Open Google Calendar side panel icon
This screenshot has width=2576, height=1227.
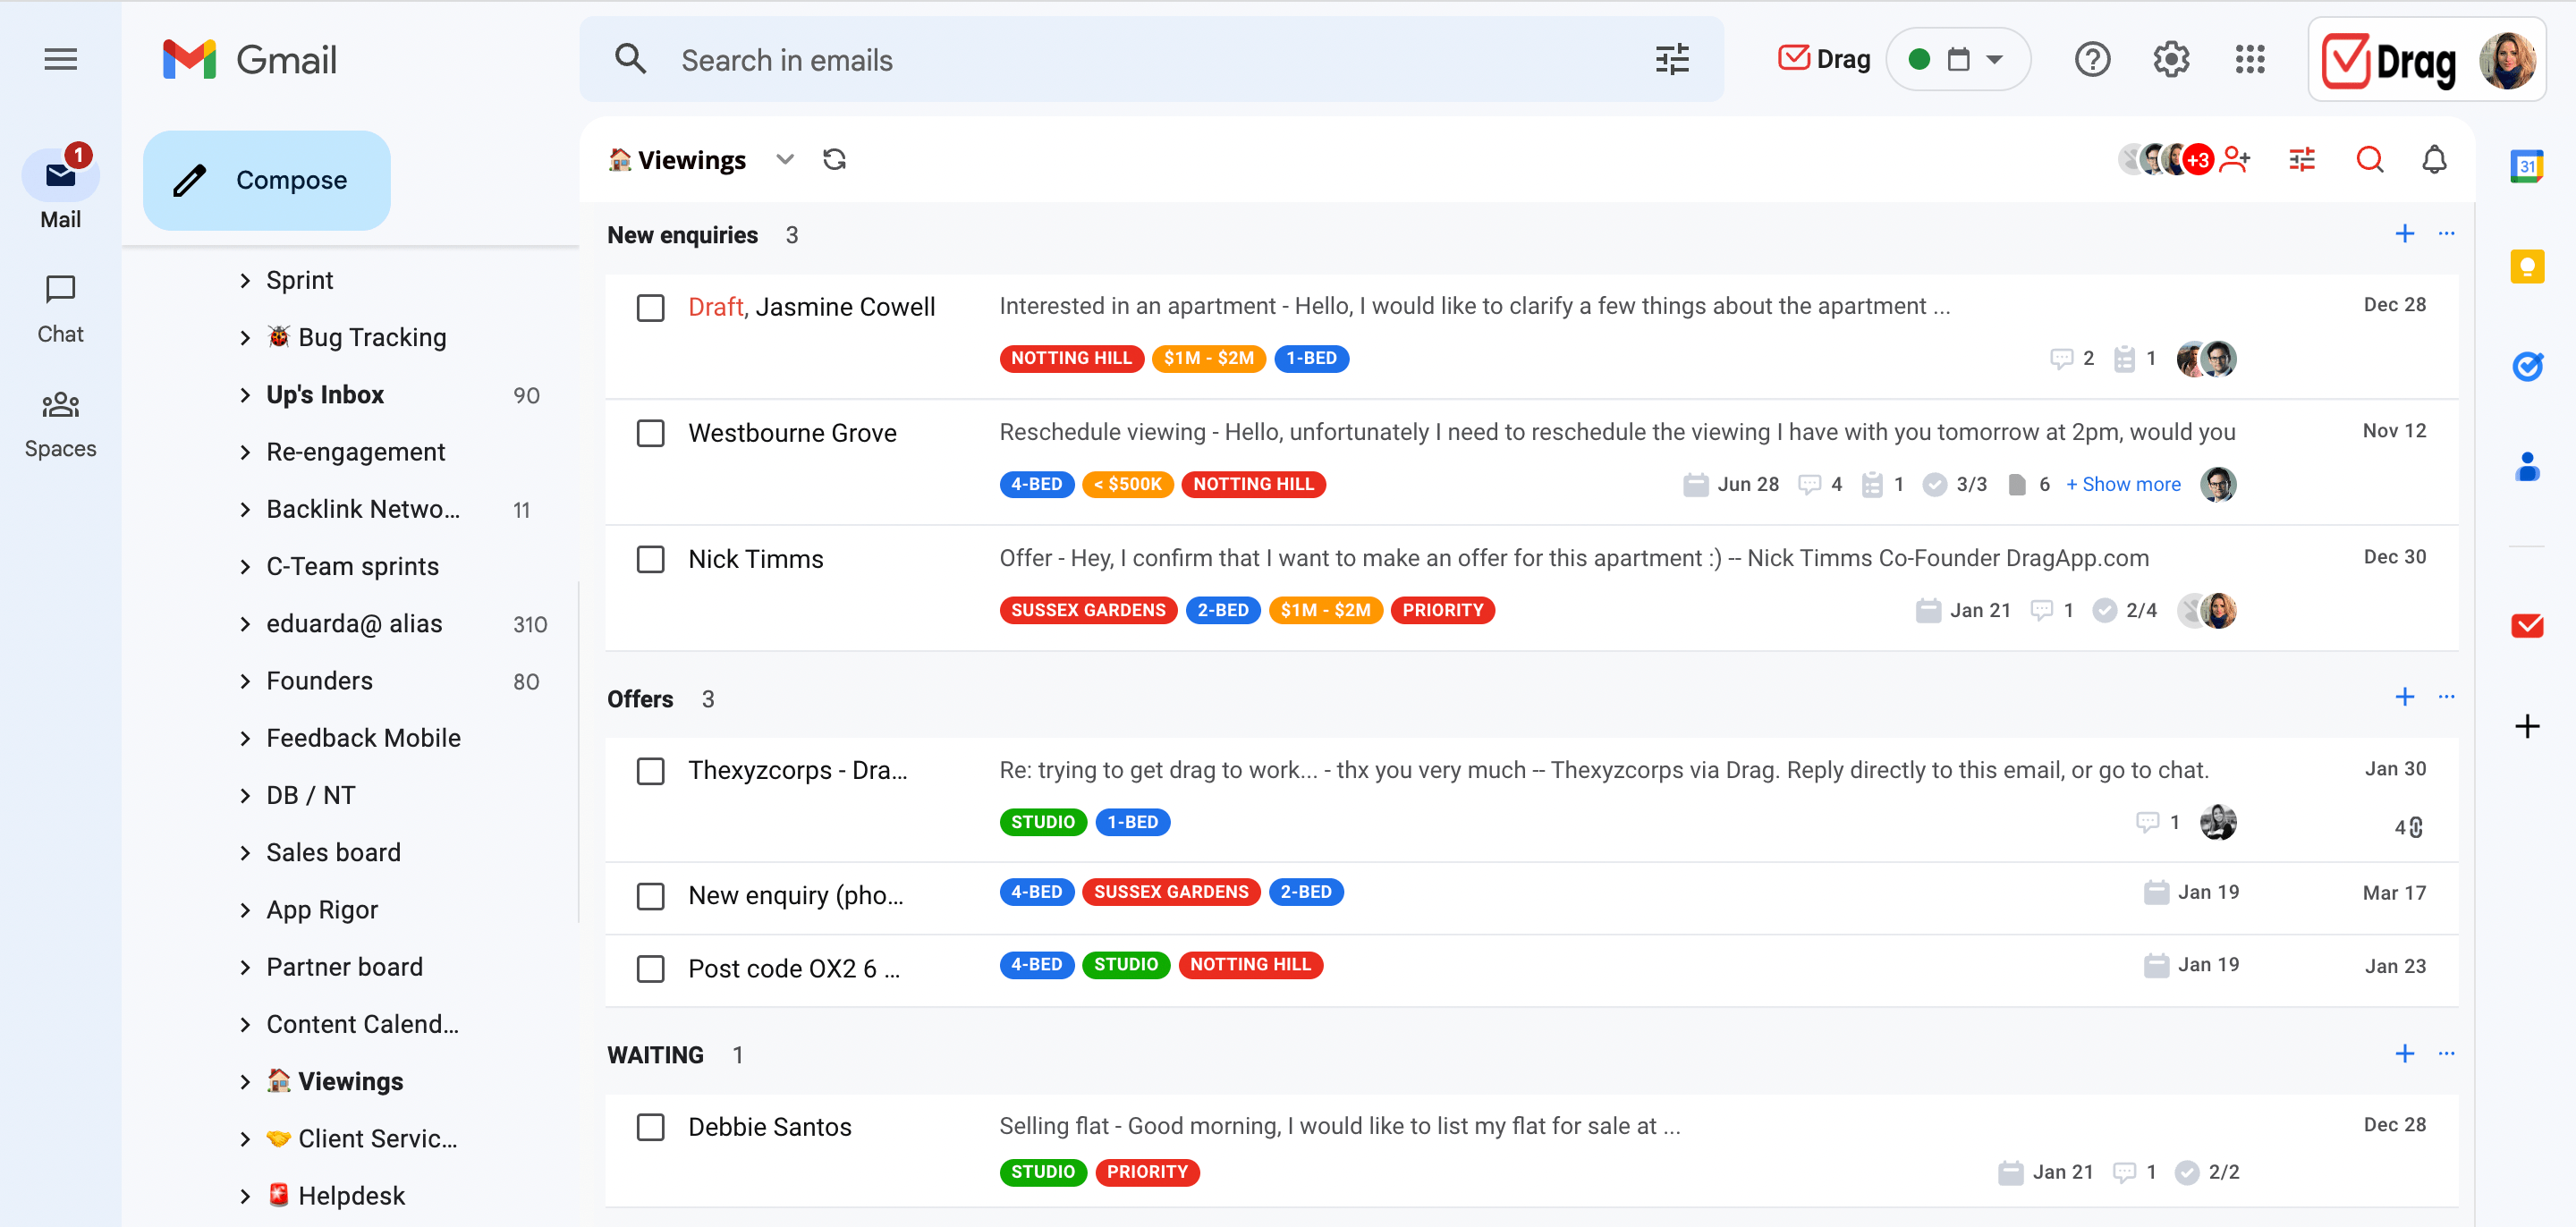[2527, 166]
